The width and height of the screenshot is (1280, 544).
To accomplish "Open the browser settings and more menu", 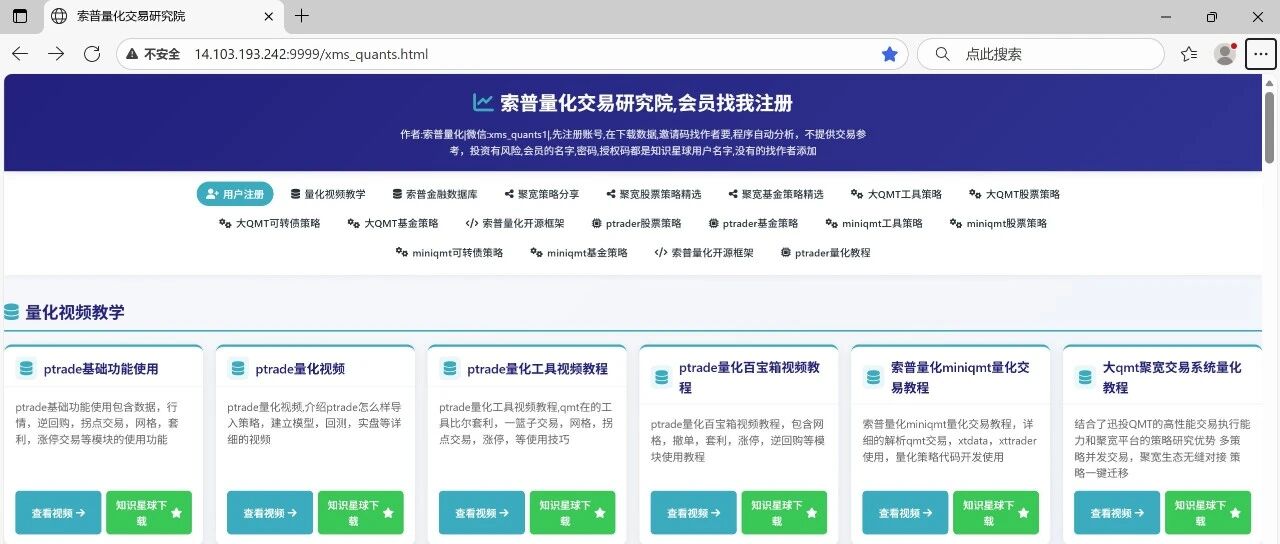I will (x=1261, y=54).
